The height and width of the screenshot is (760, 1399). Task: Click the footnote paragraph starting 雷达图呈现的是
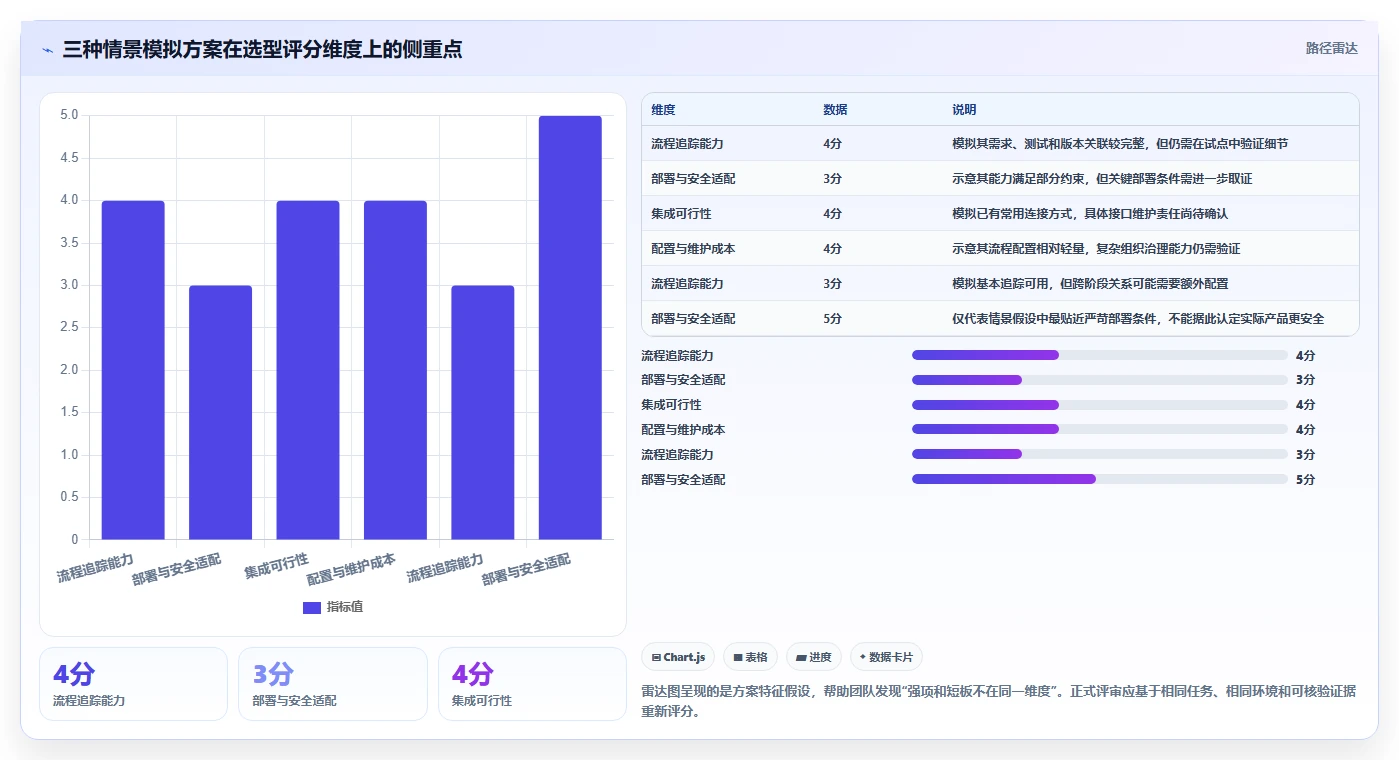[999, 702]
